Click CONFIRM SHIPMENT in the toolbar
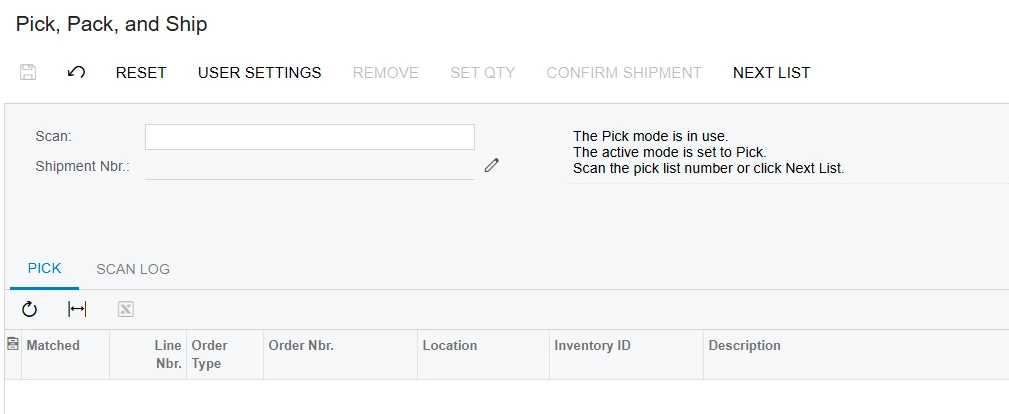 [x=624, y=73]
